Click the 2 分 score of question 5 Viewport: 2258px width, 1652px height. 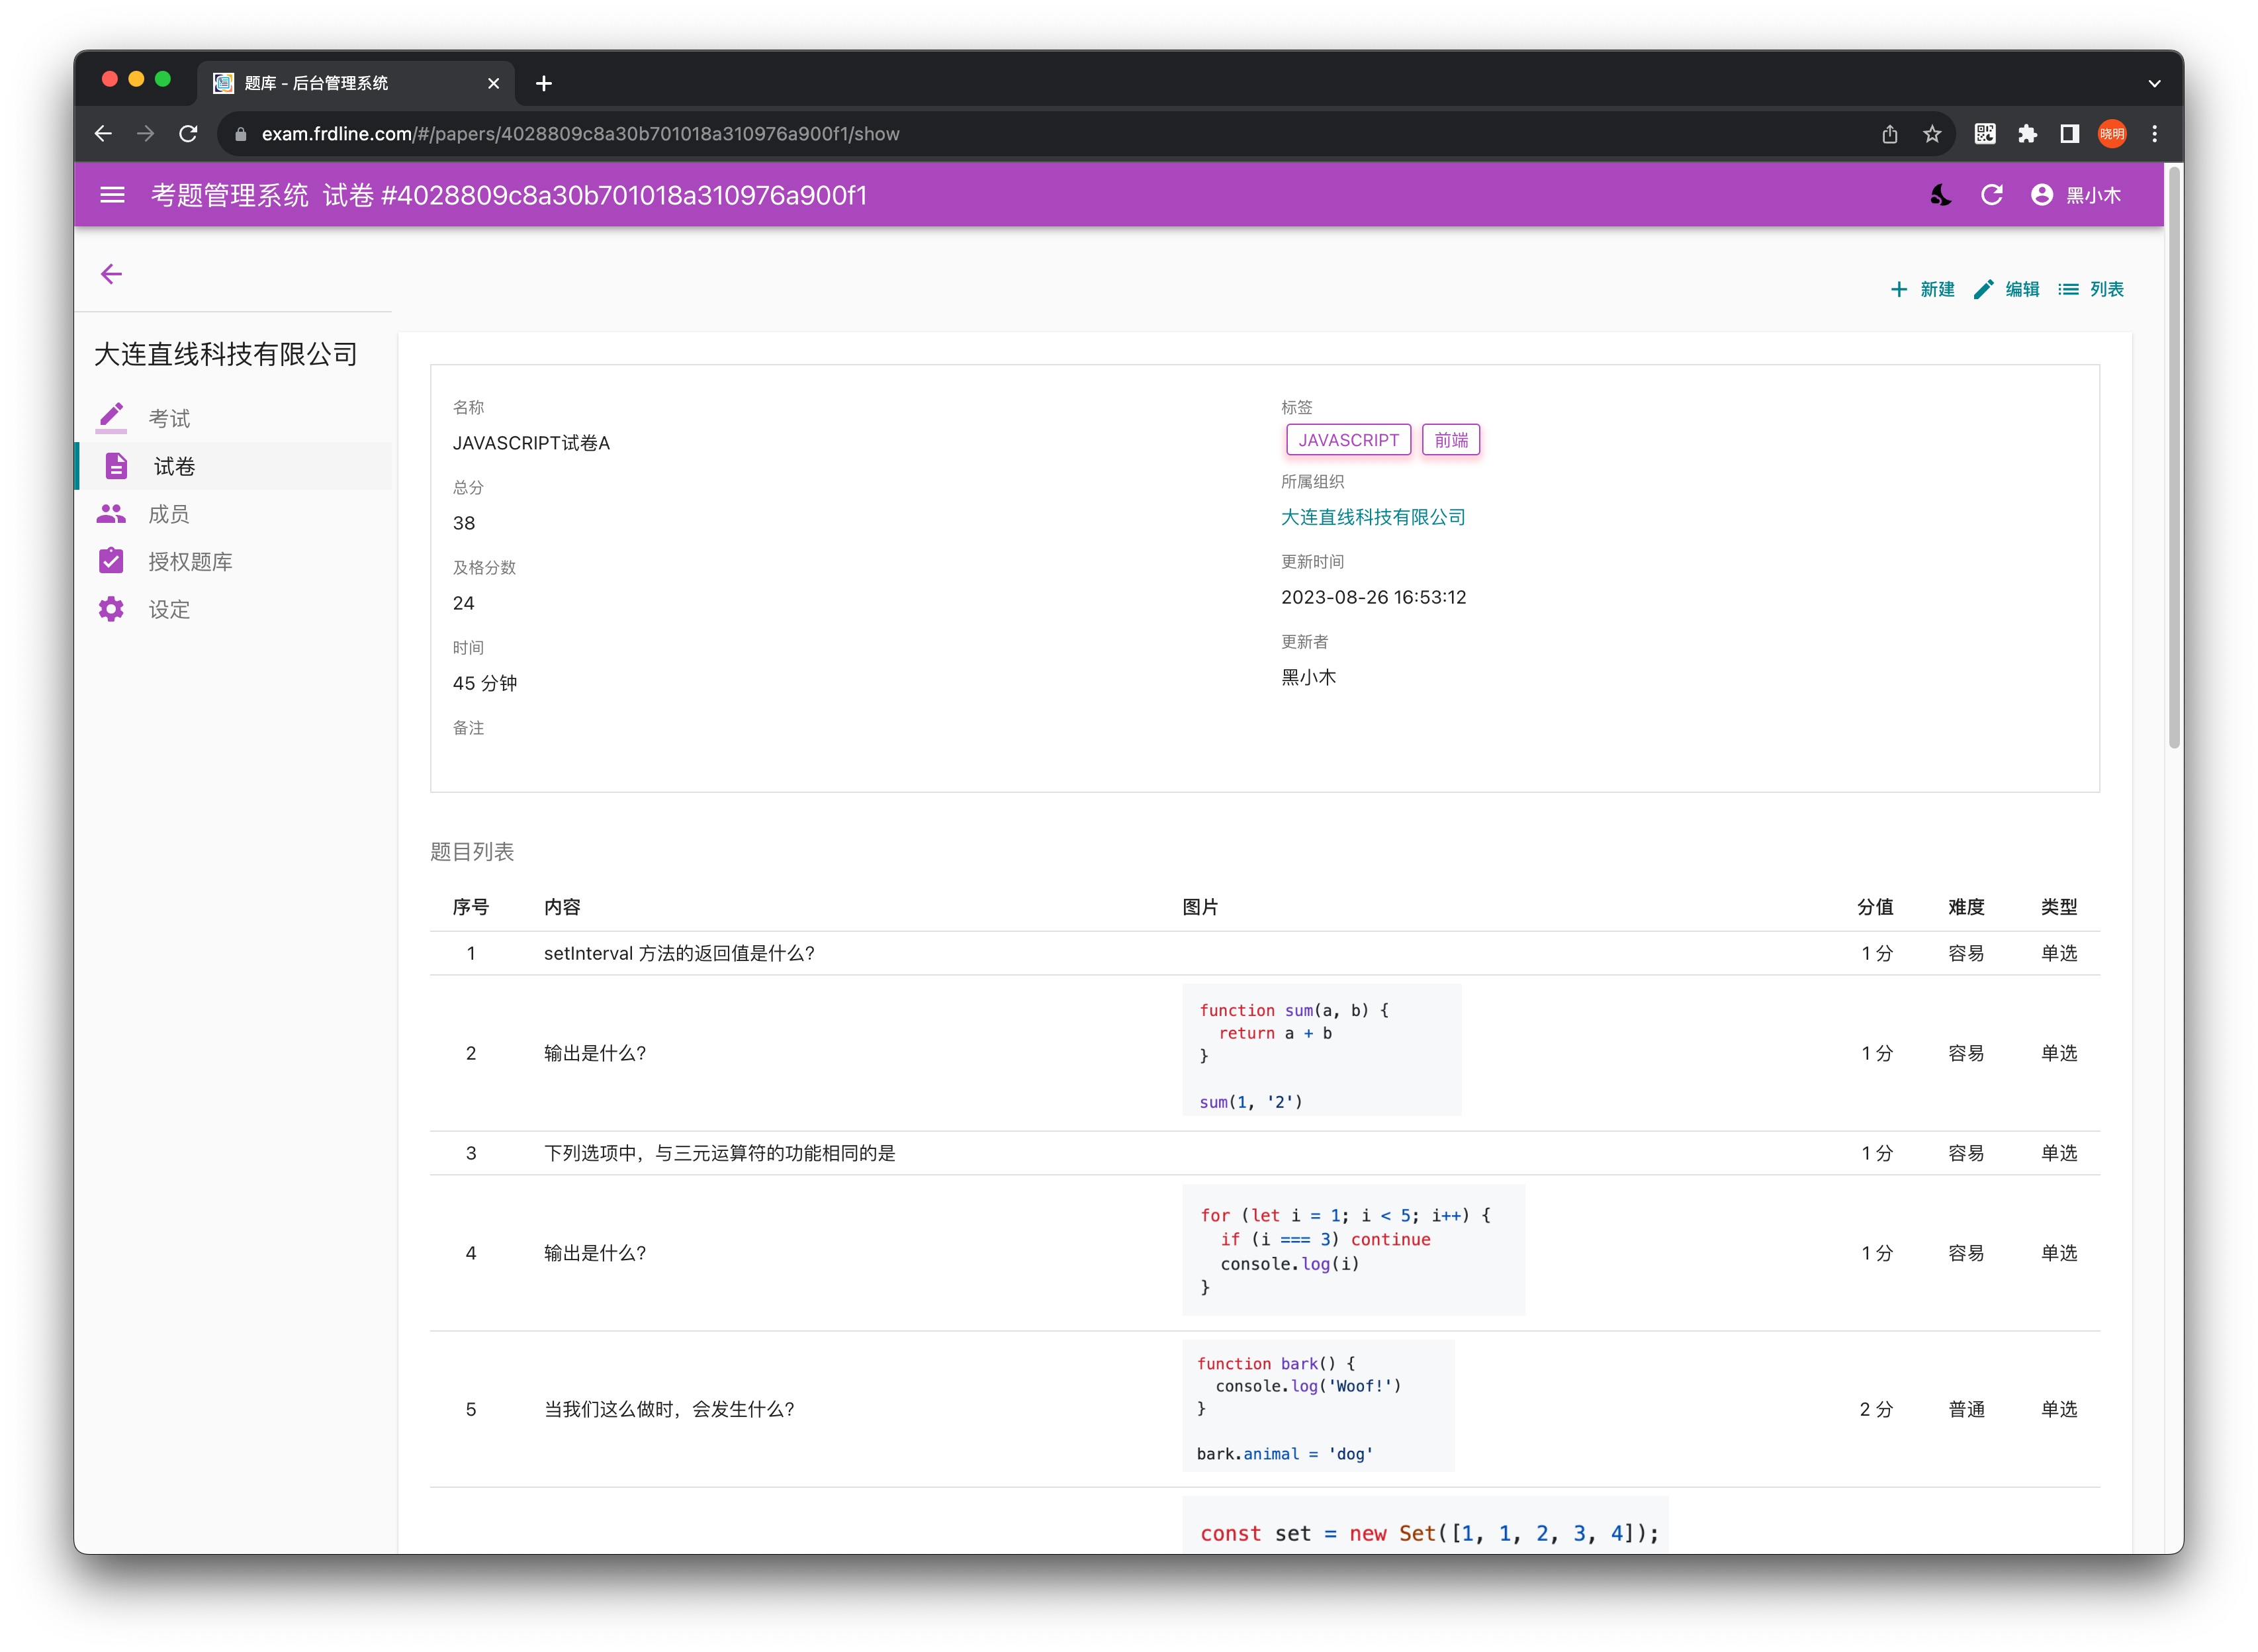coord(1876,1409)
